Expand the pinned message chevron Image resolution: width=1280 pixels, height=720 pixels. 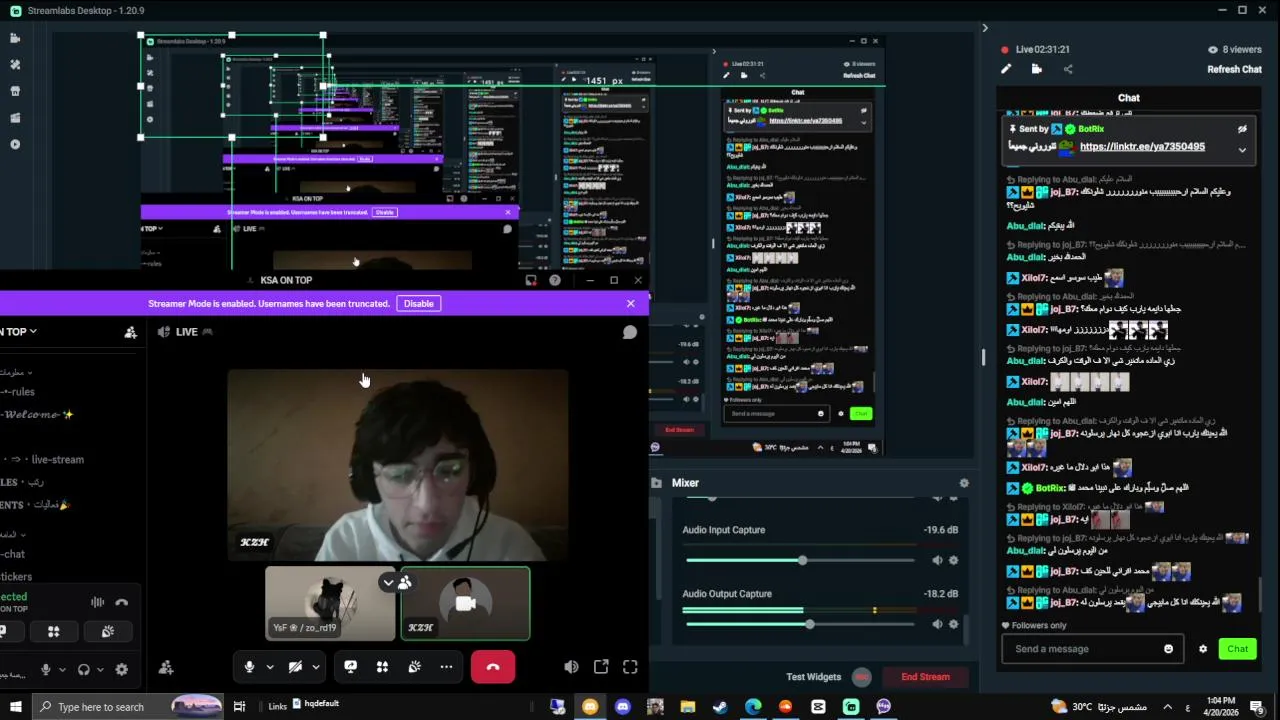coord(1242,150)
